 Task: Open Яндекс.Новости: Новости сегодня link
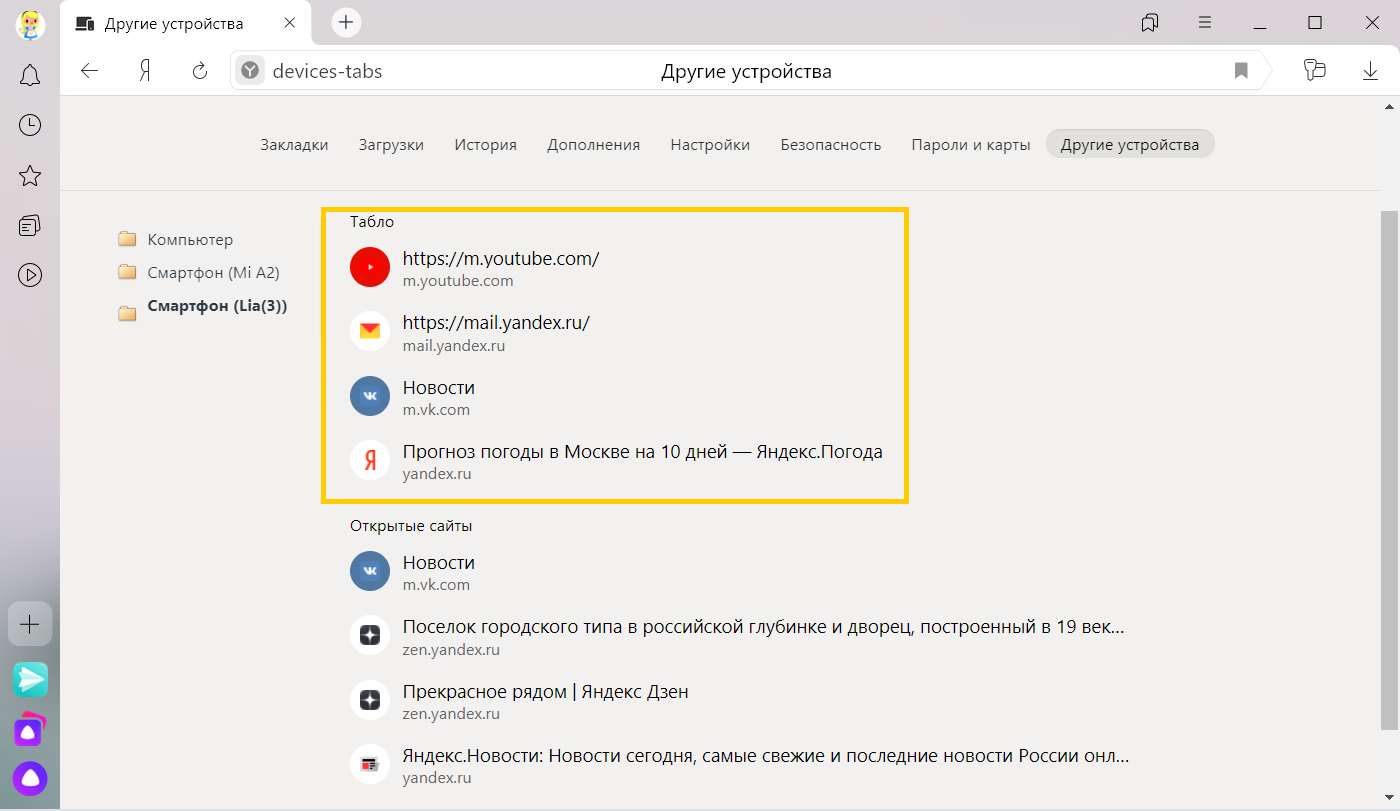[x=766, y=756]
